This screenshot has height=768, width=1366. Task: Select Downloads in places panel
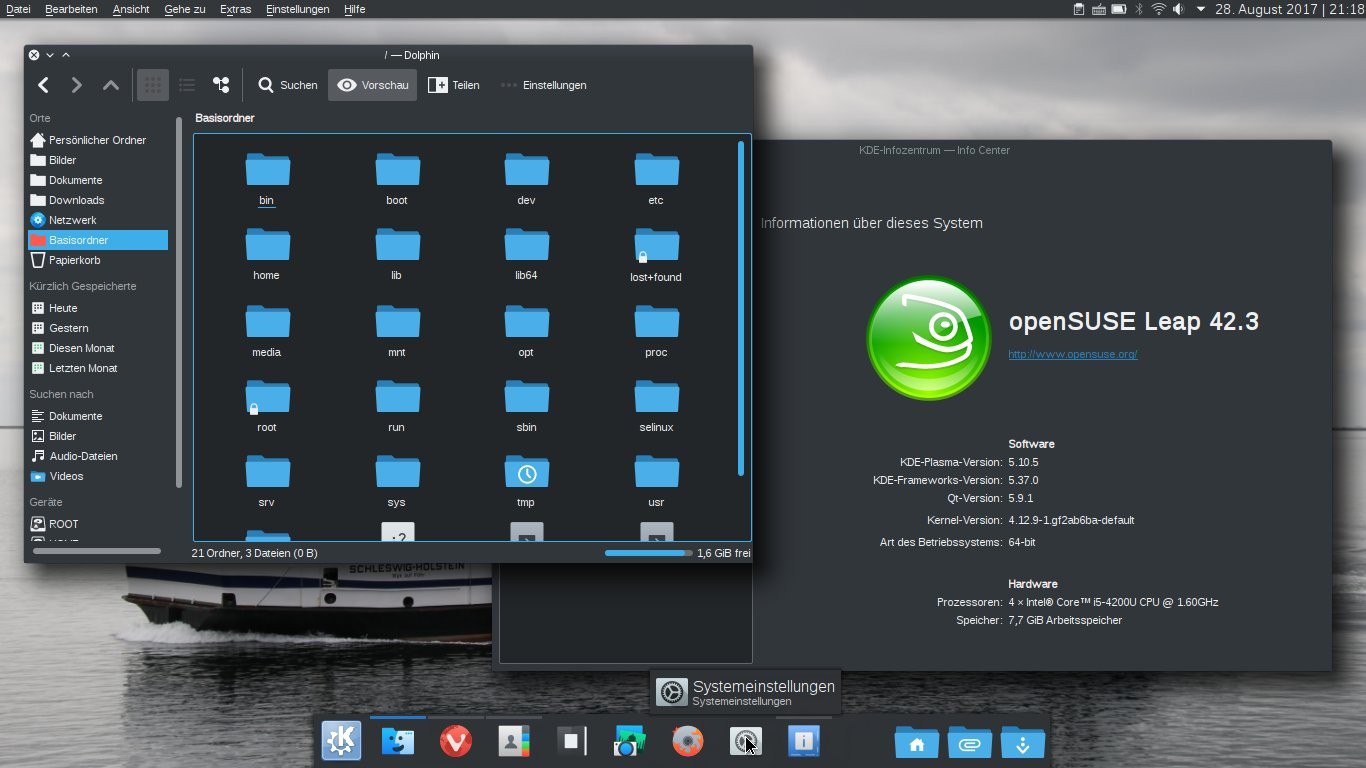(x=98, y=200)
